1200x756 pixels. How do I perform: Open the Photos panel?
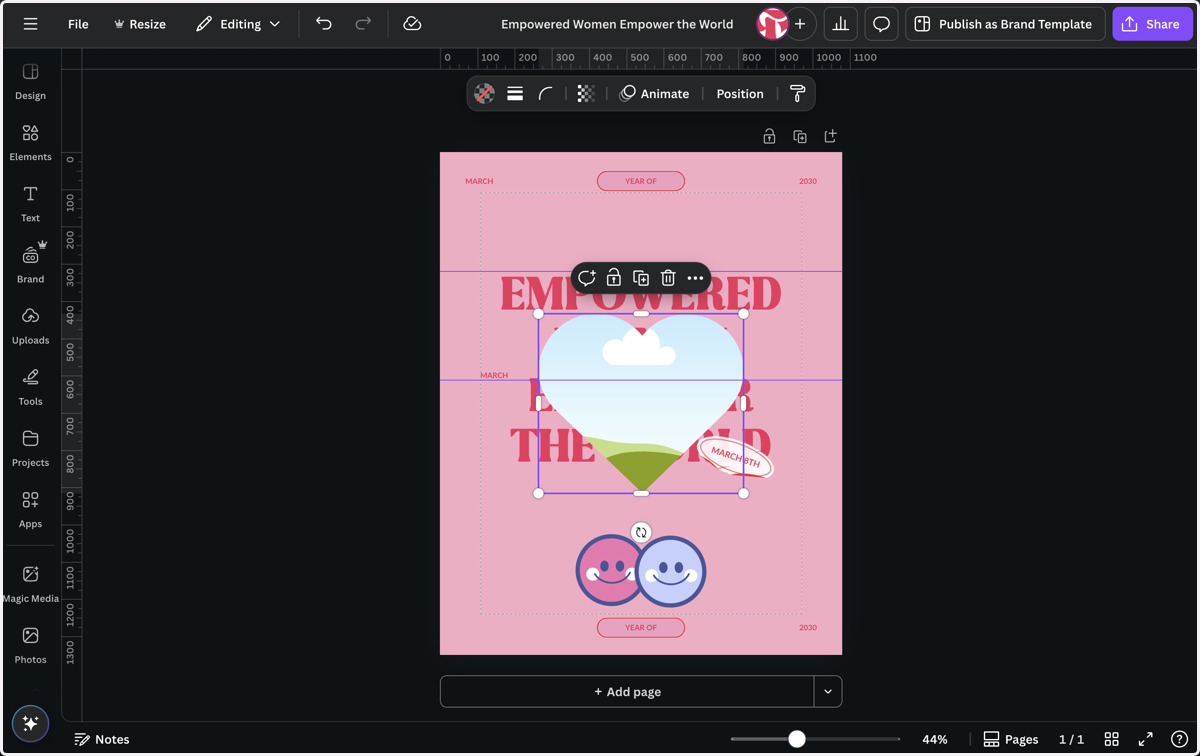(x=30, y=644)
